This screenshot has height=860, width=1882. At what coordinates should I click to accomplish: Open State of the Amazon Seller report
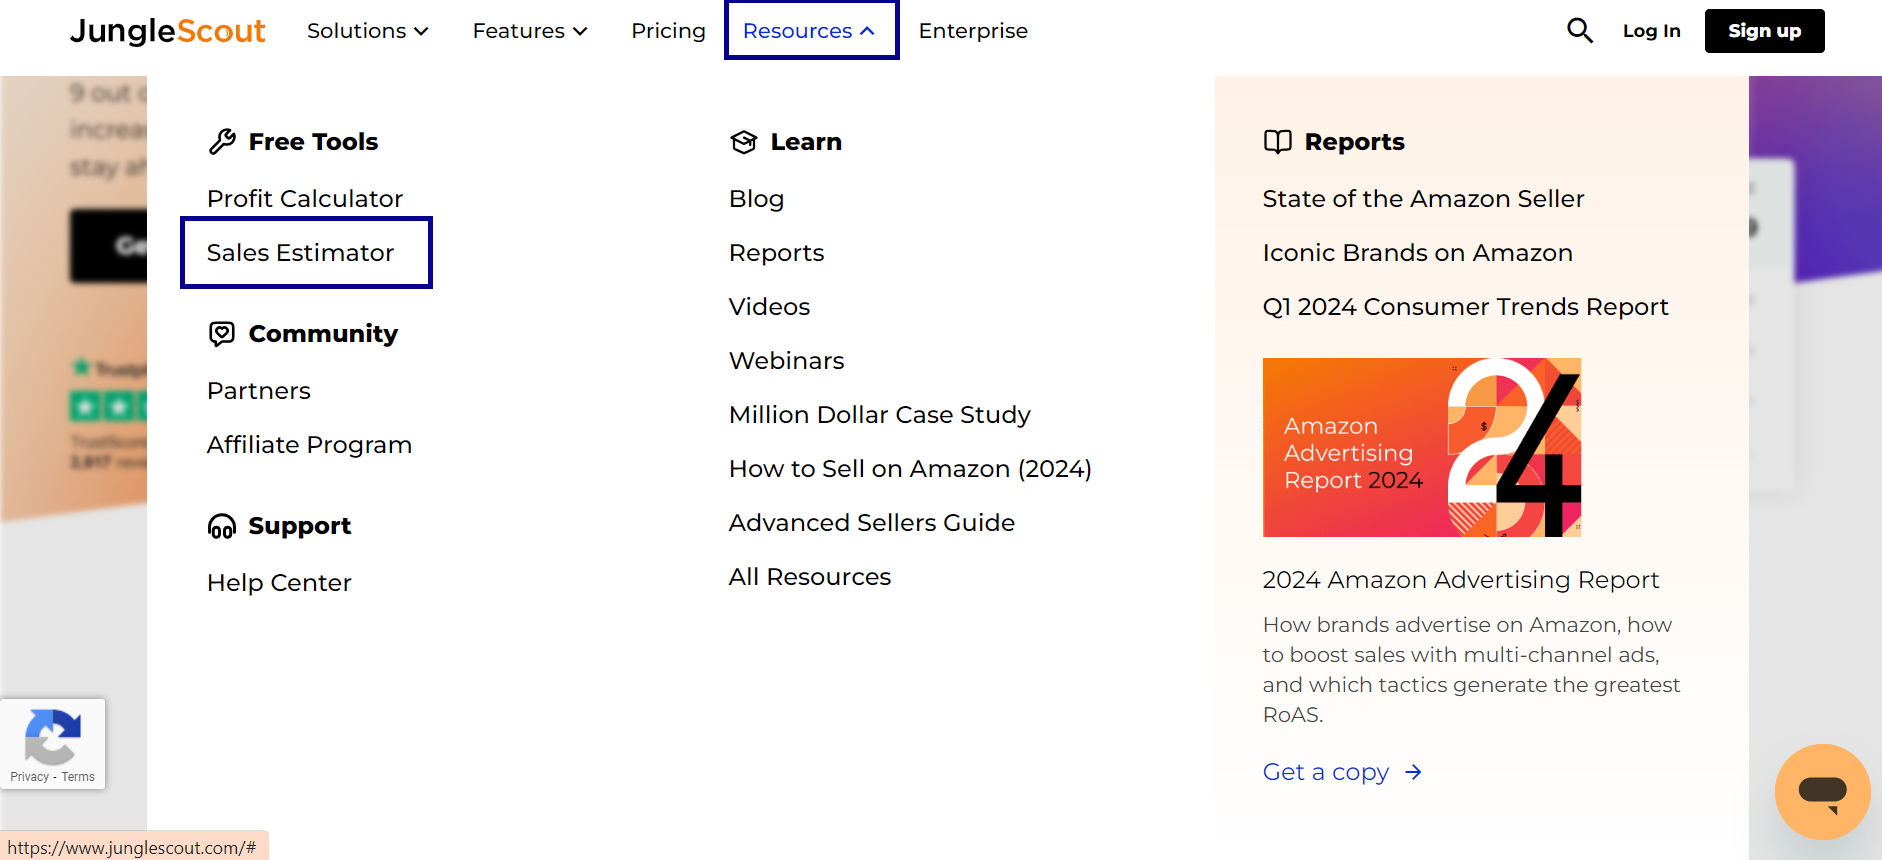(1423, 199)
